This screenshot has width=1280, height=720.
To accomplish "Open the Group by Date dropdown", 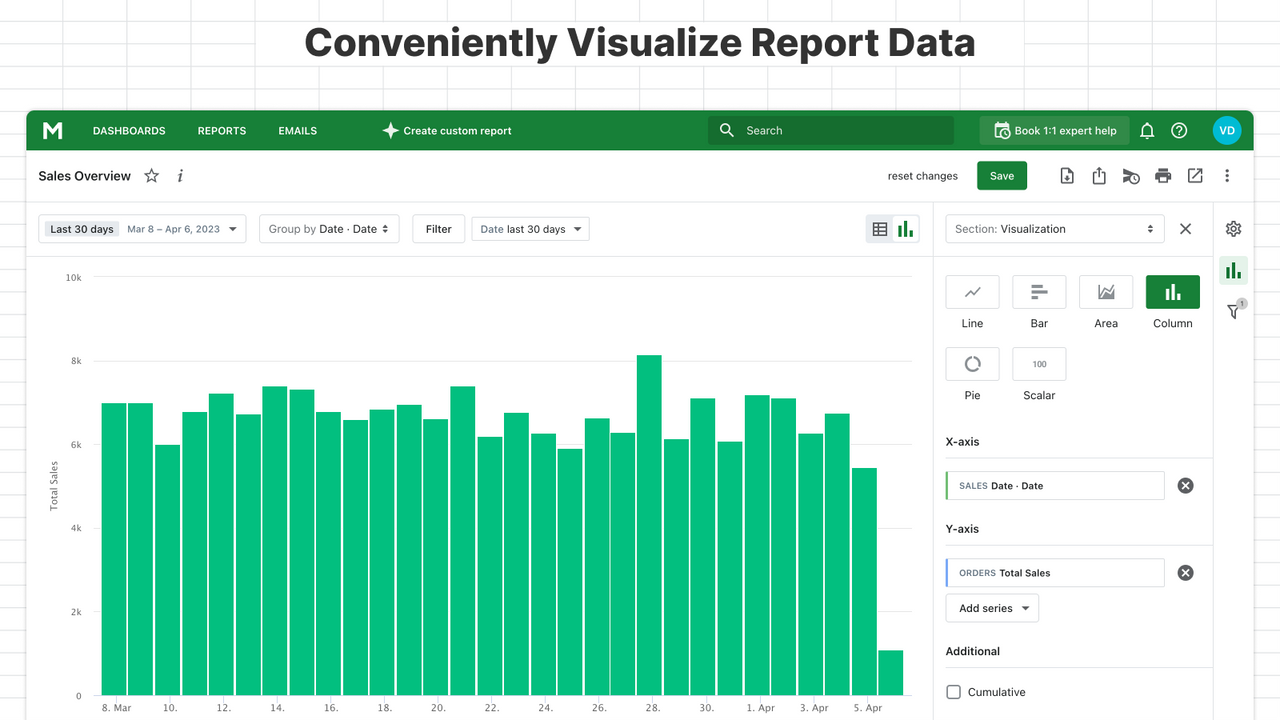I will tap(329, 228).
